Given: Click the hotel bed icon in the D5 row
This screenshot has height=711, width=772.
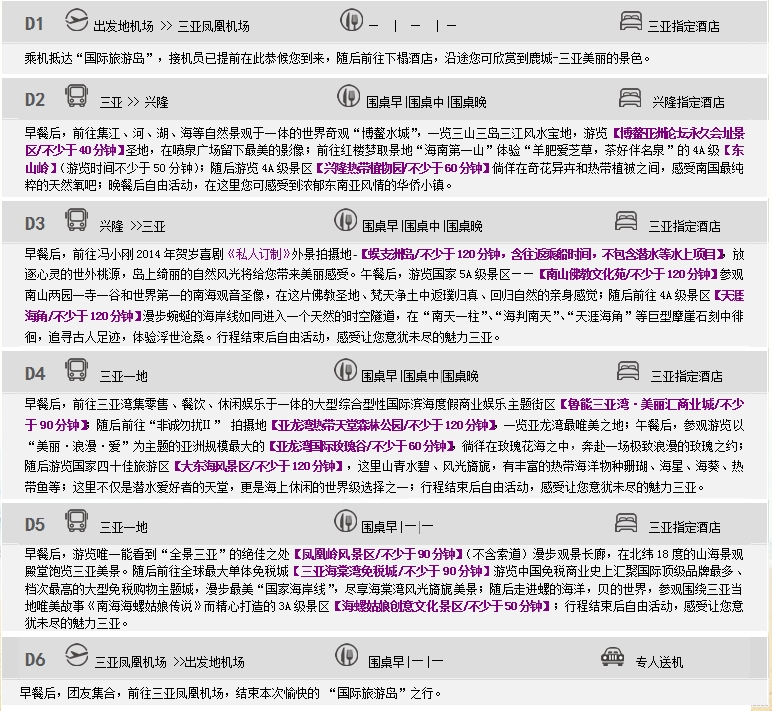Looking at the screenshot, I should (x=630, y=522).
